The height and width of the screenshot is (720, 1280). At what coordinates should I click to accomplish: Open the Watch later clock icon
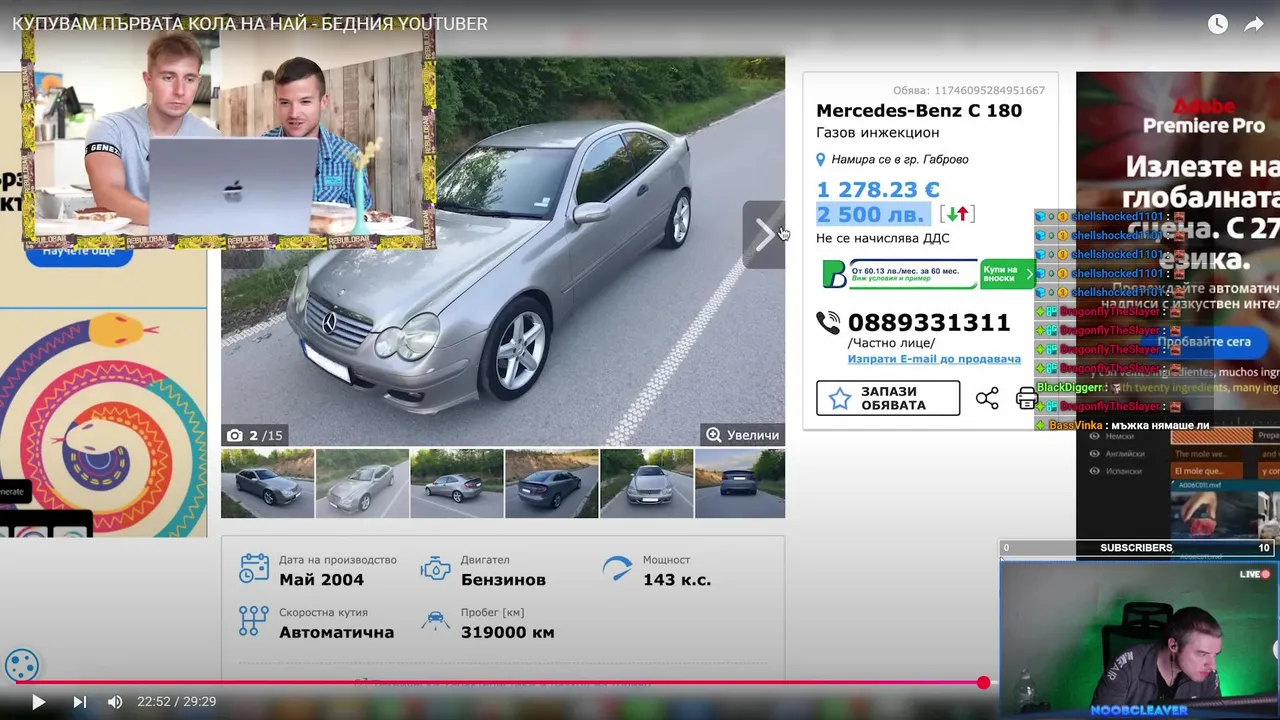click(1217, 24)
